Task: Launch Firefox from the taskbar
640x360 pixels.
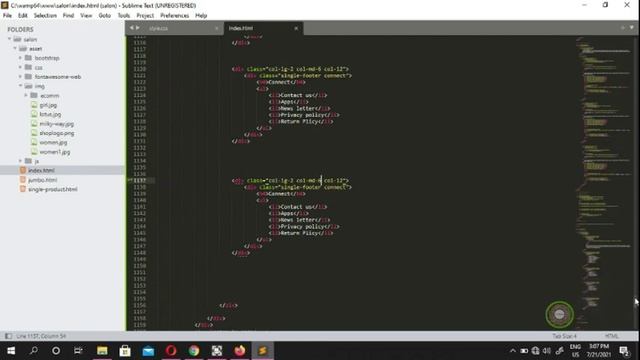Action: 240,351
